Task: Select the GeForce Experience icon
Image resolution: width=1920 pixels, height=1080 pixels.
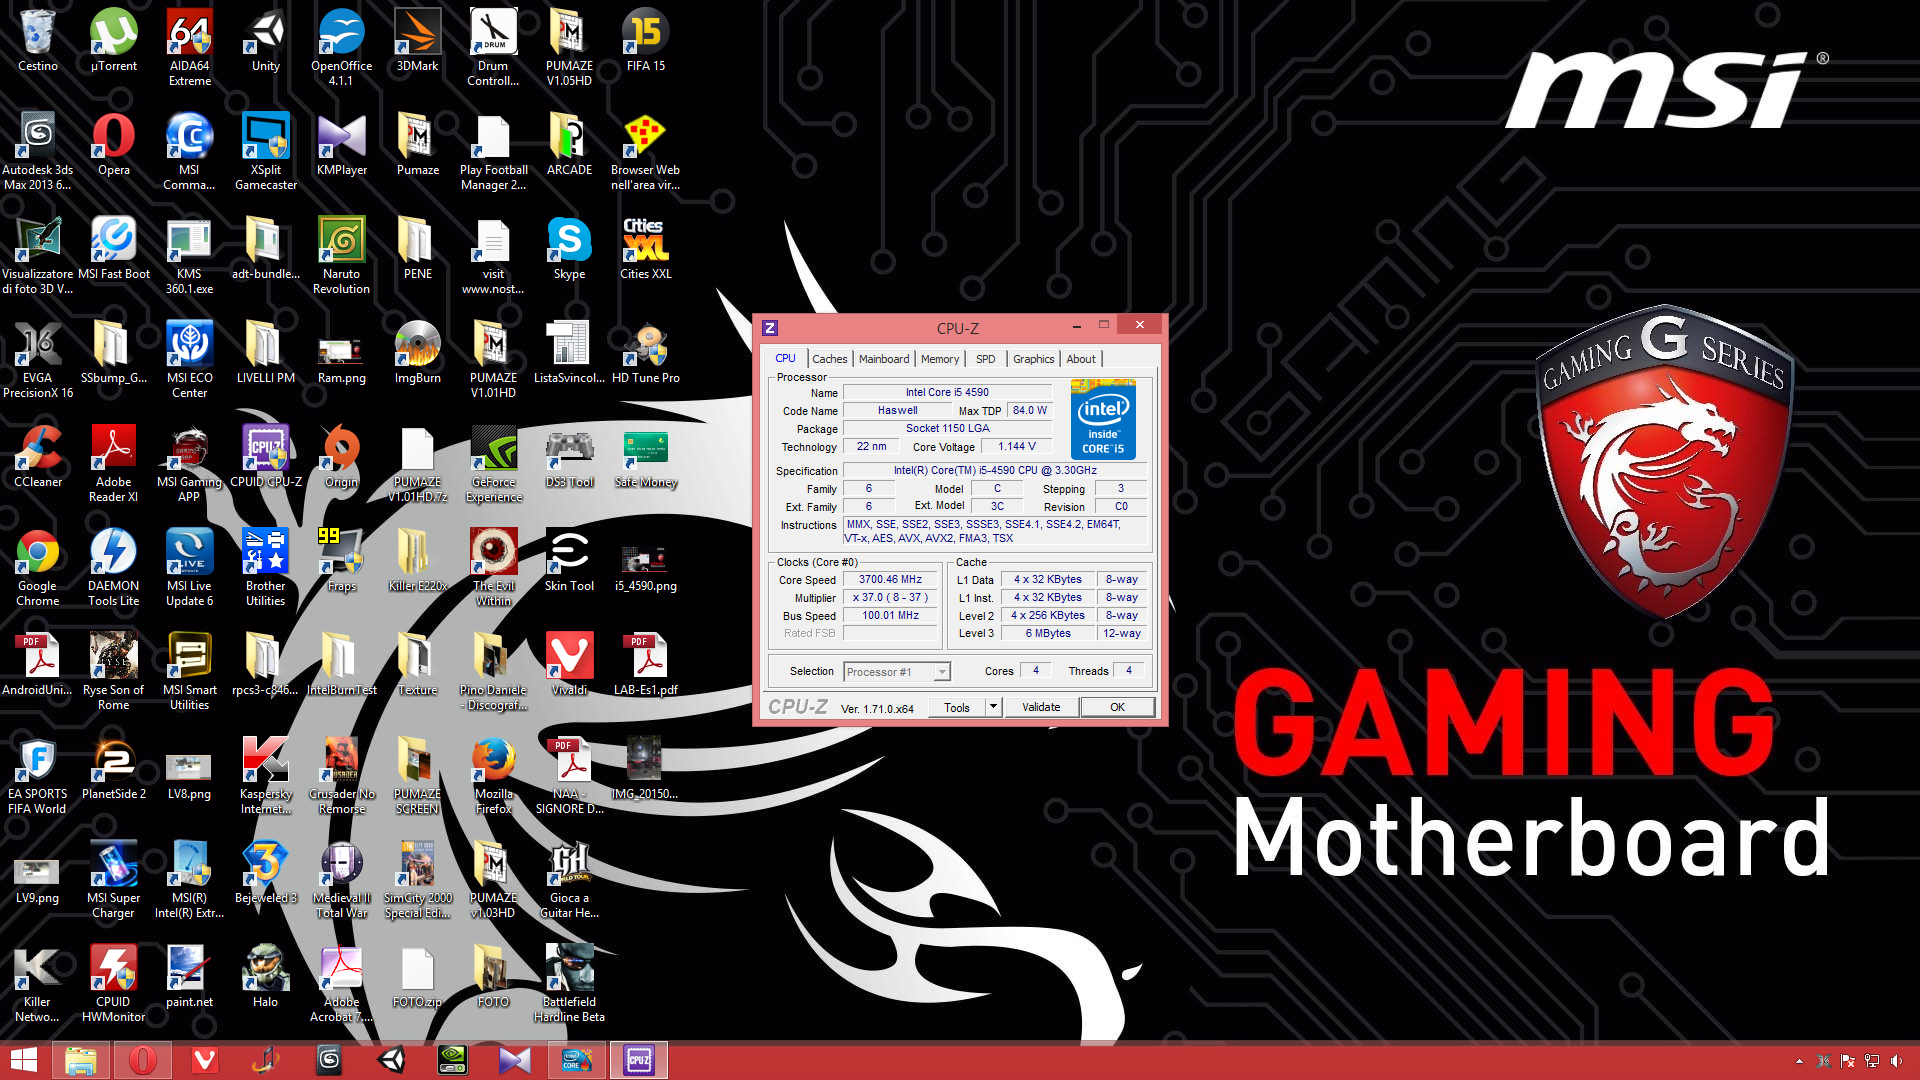Action: pos(493,463)
